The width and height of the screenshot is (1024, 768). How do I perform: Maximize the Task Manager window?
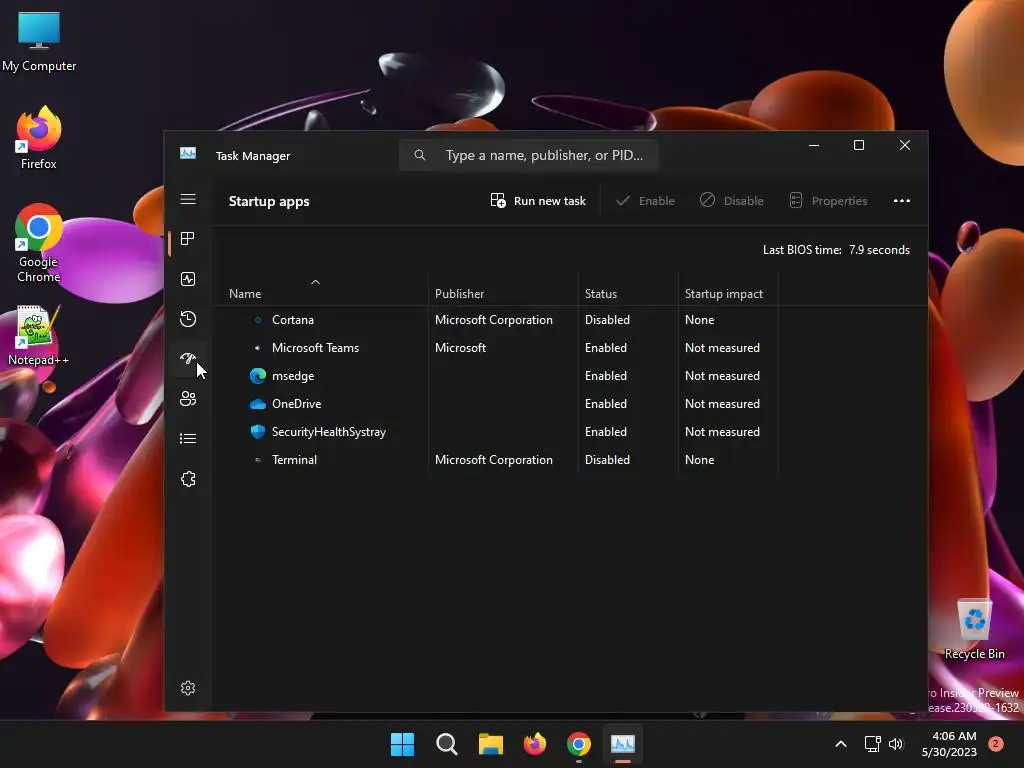point(859,145)
